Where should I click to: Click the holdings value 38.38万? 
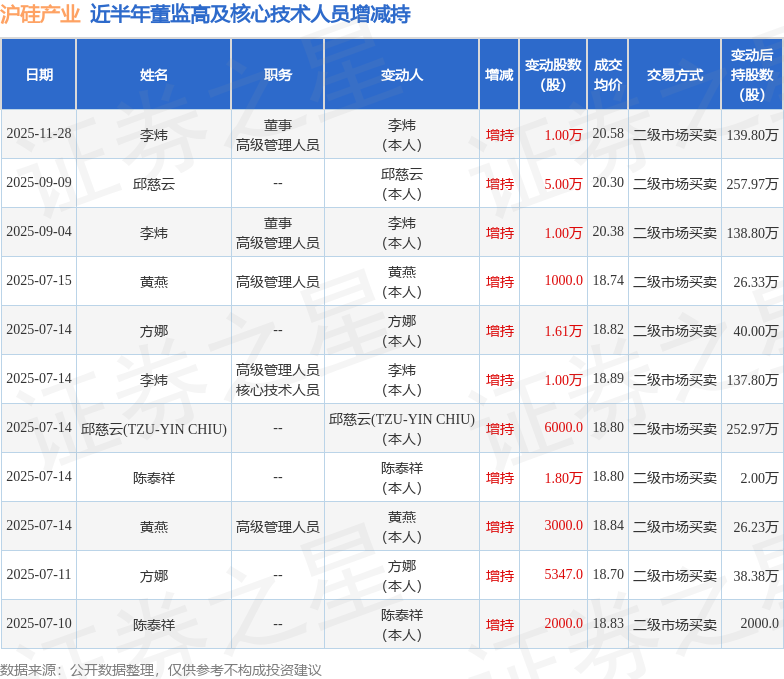[x=756, y=576]
